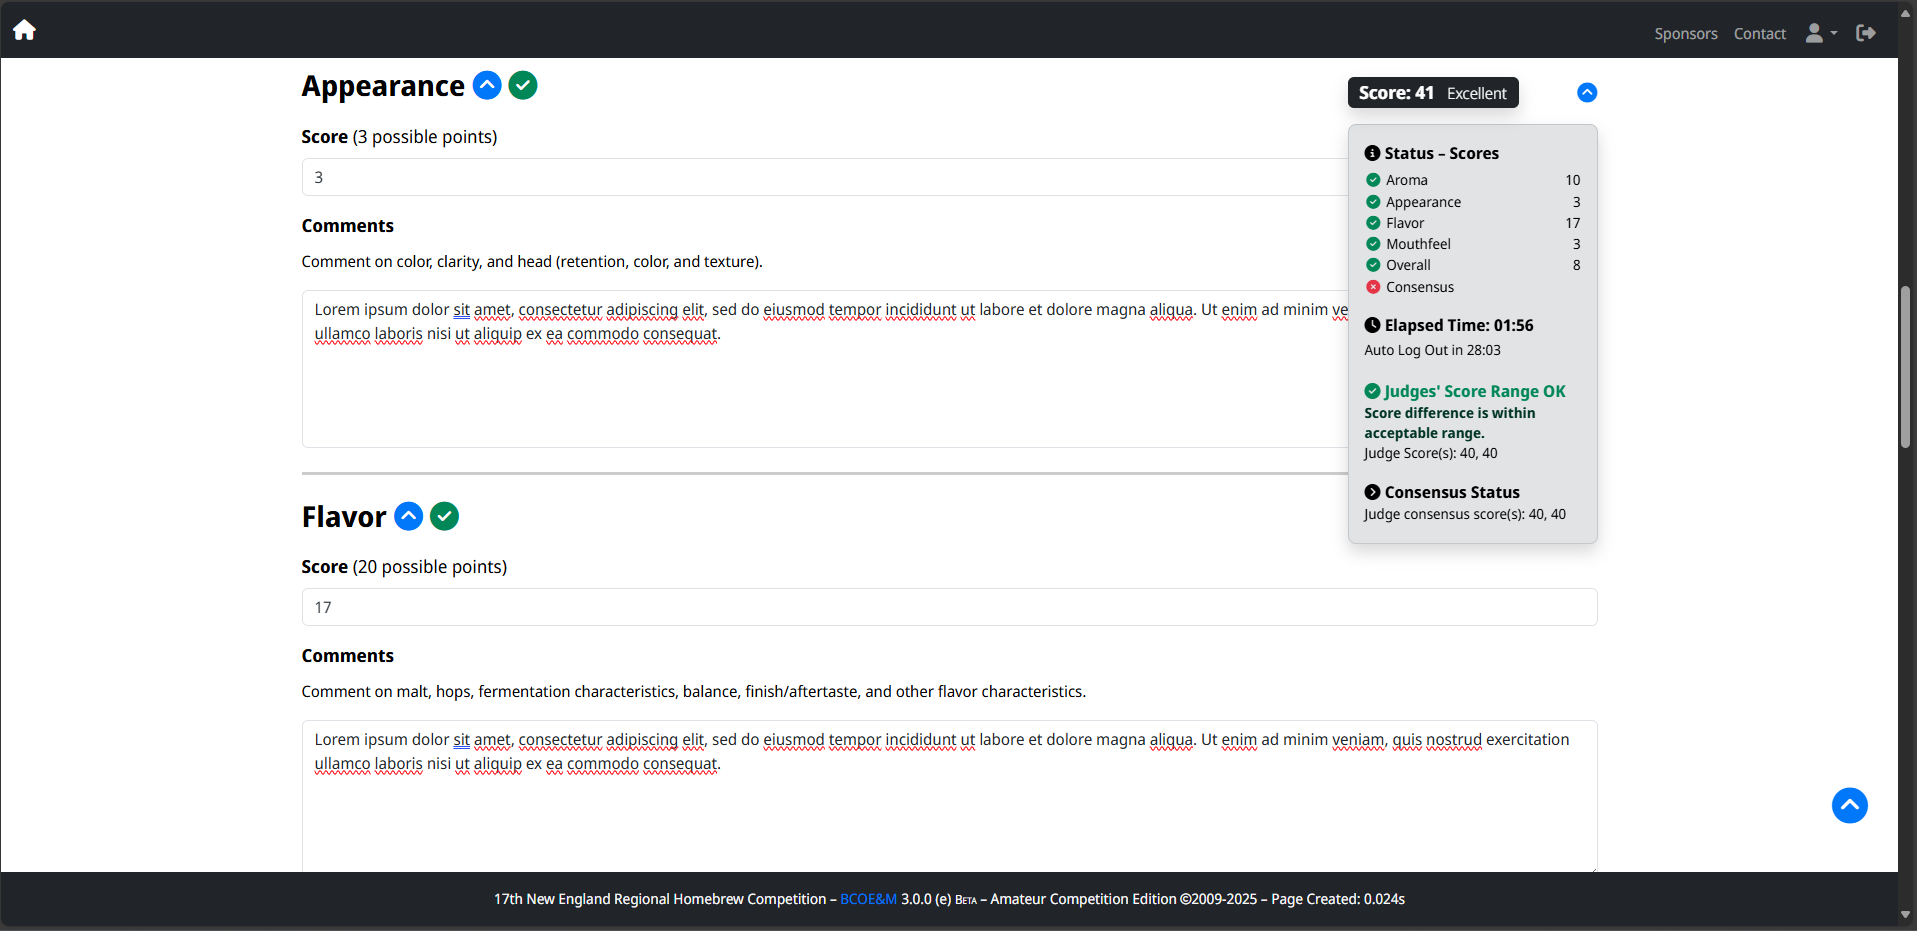Click the Aroma status green check icon
This screenshot has height=931, width=1917.
[1373, 180]
